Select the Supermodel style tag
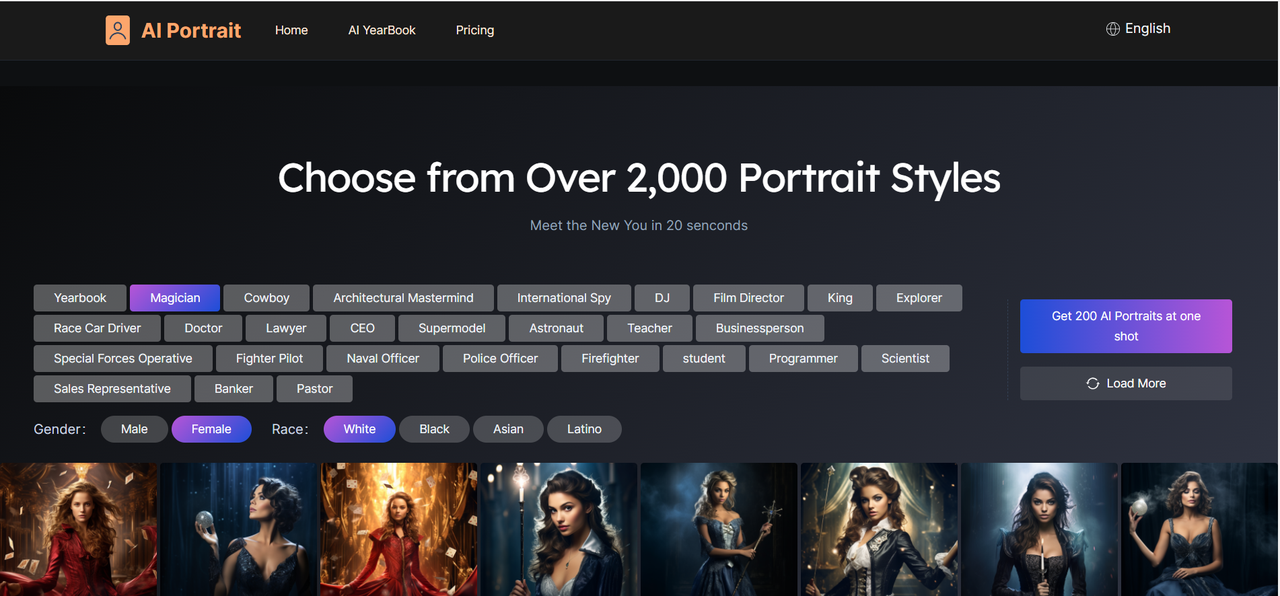This screenshot has width=1280, height=596. 452,328
